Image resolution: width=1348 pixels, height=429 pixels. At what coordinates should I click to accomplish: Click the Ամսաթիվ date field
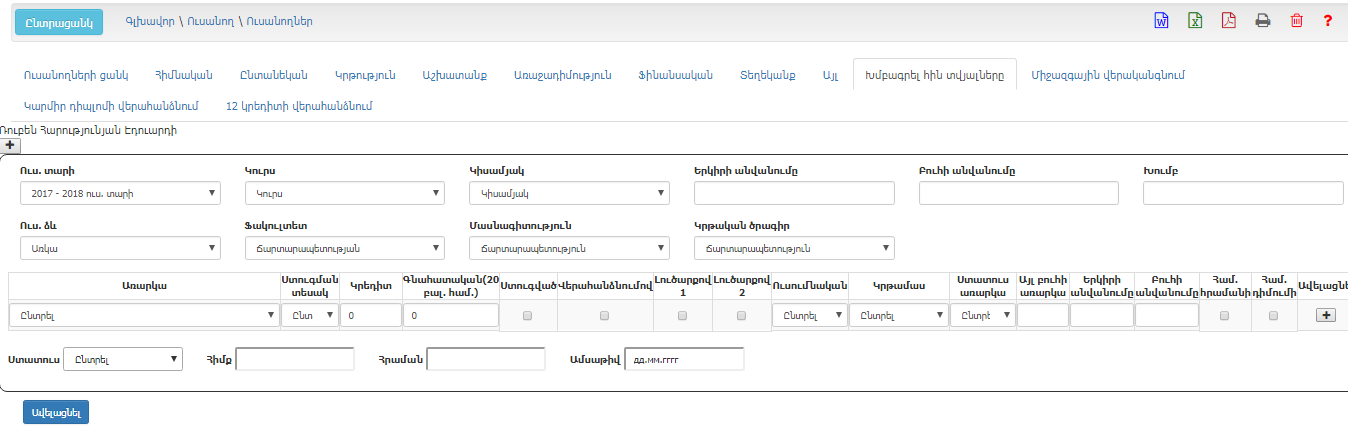(x=684, y=359)
